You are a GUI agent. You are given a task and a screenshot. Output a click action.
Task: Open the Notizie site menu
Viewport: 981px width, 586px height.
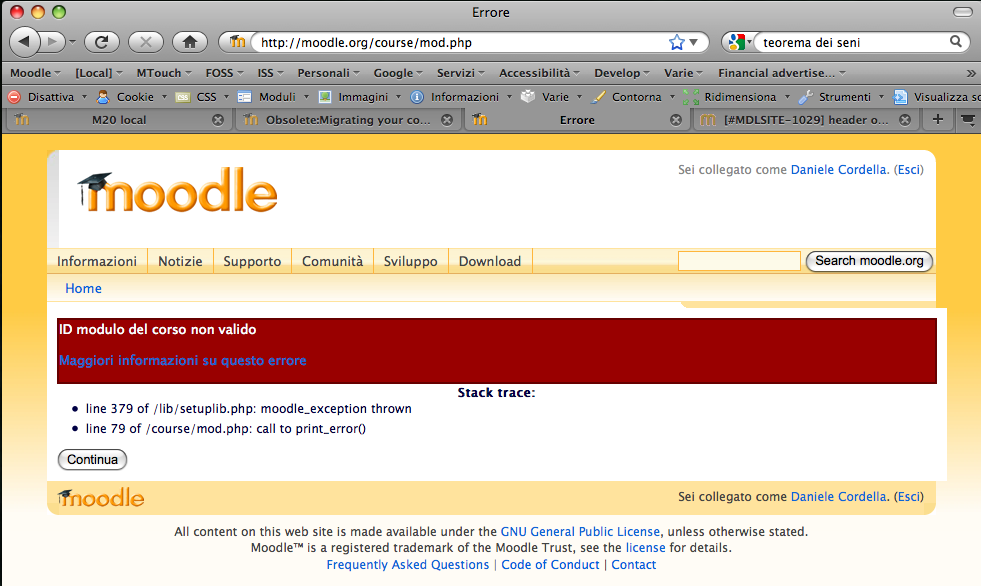[180, 261]
